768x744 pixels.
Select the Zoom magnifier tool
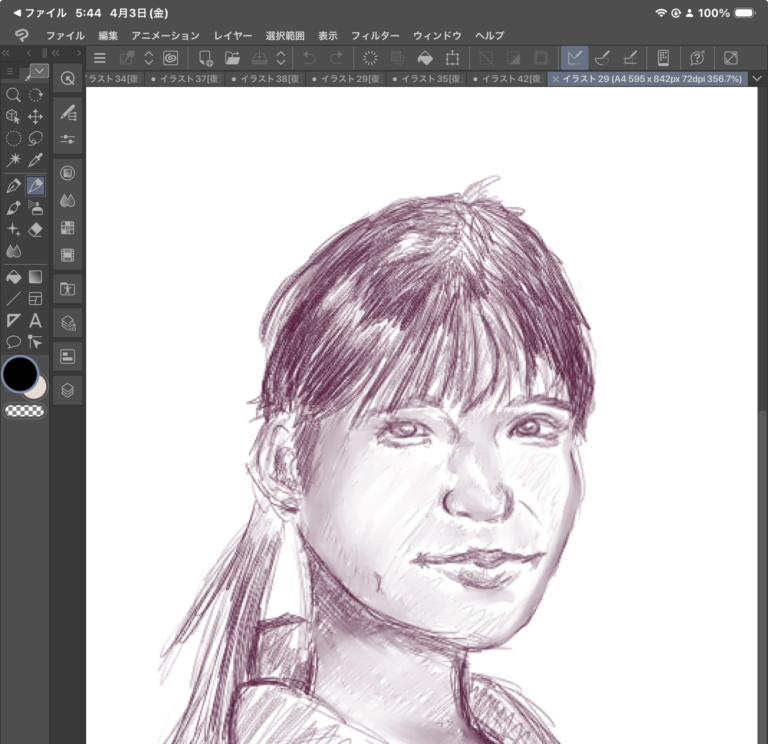(13, 95)
